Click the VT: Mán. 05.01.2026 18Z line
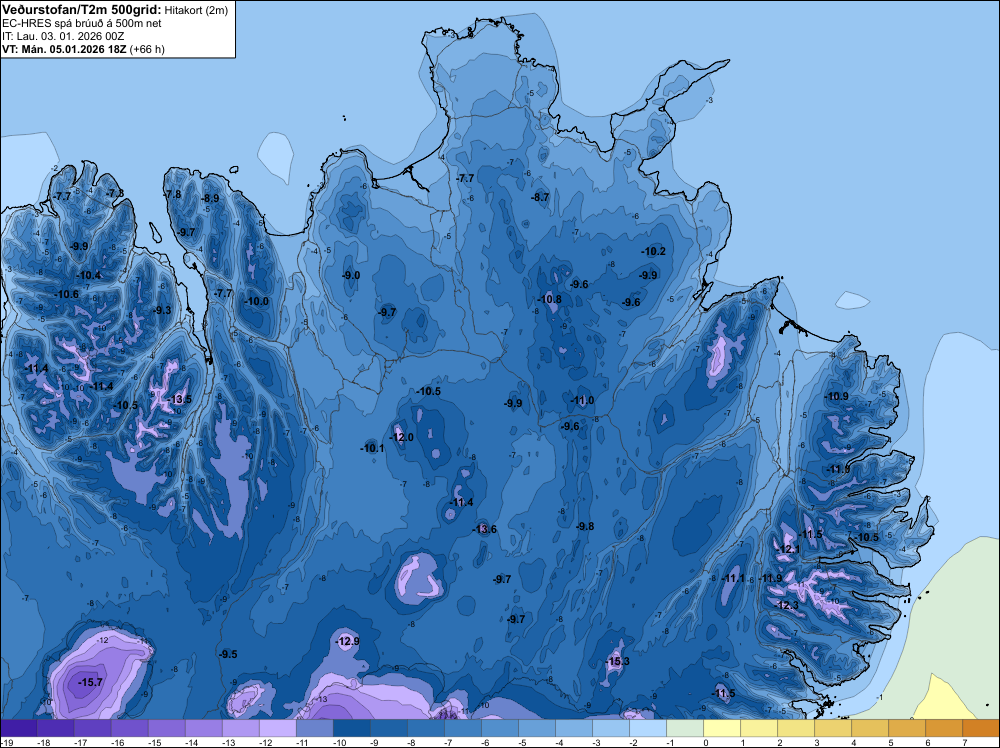The image size is (1000, 748). click(x=83, y=49)
